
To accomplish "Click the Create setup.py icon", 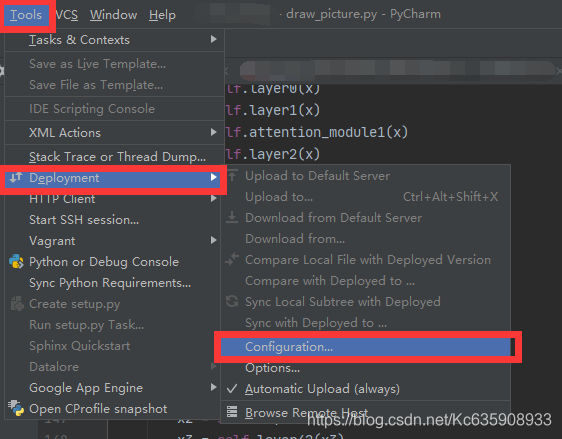I will click(x=17, y=304).
